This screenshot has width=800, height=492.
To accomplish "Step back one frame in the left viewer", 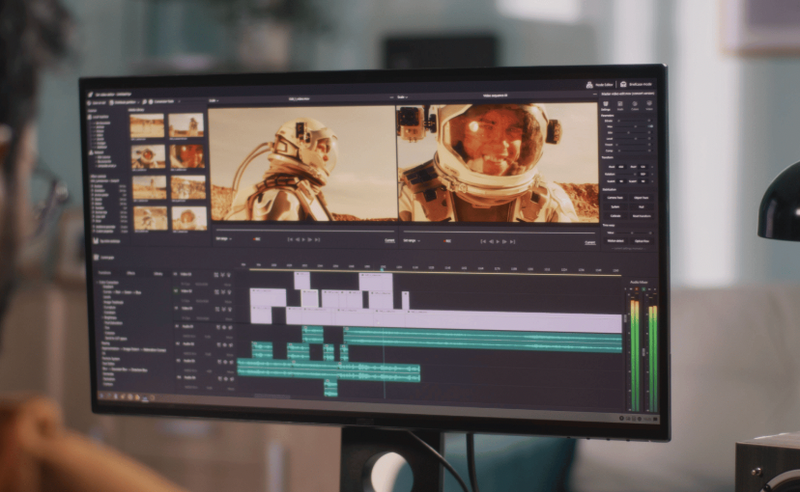I will coord(297,239).
